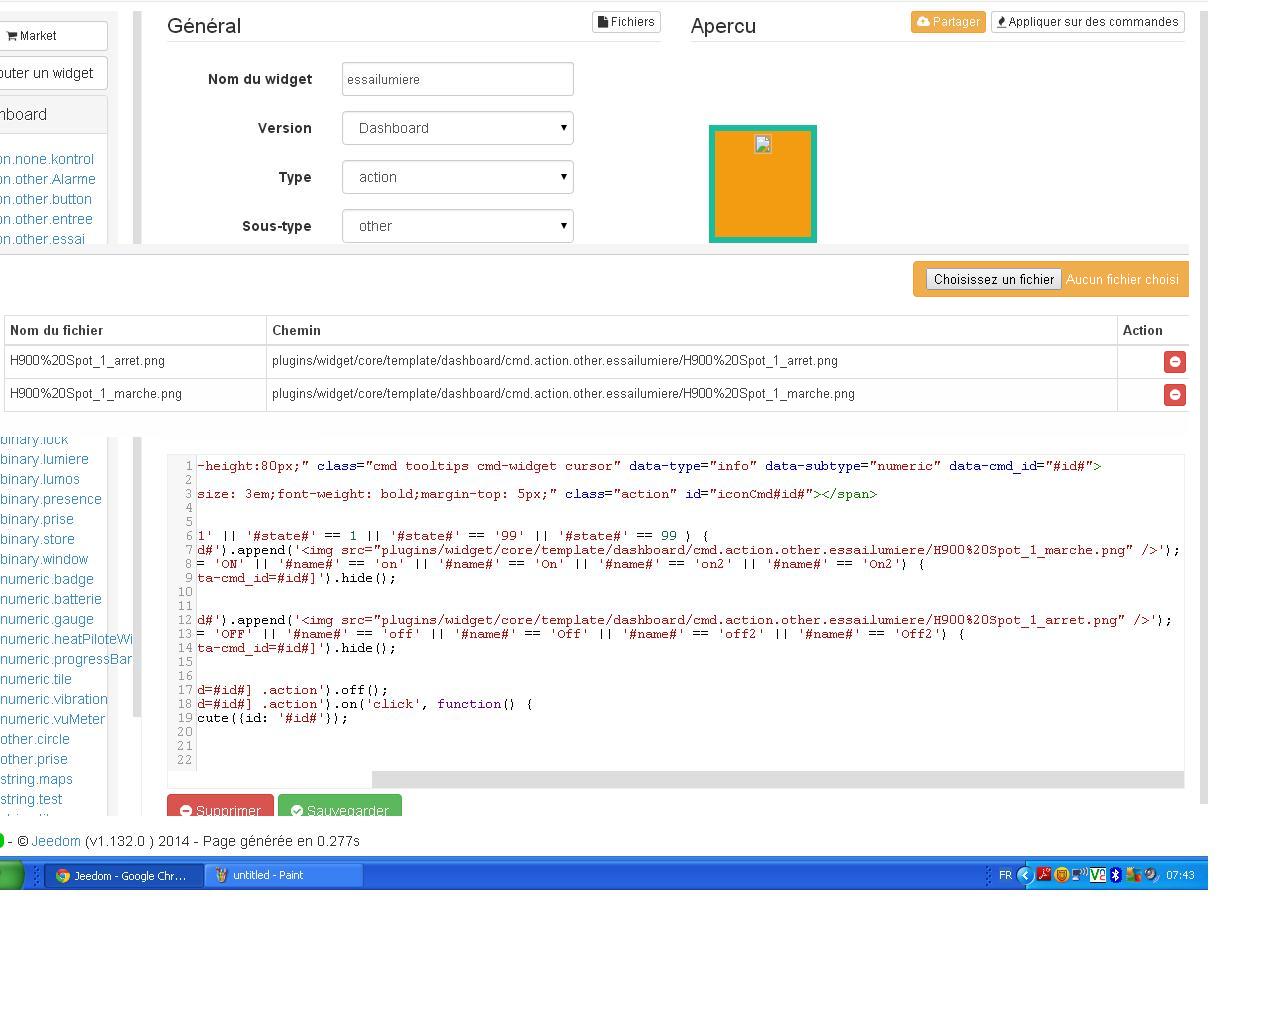
Task: Focus the Nom du widget input field
Action: 458,79
